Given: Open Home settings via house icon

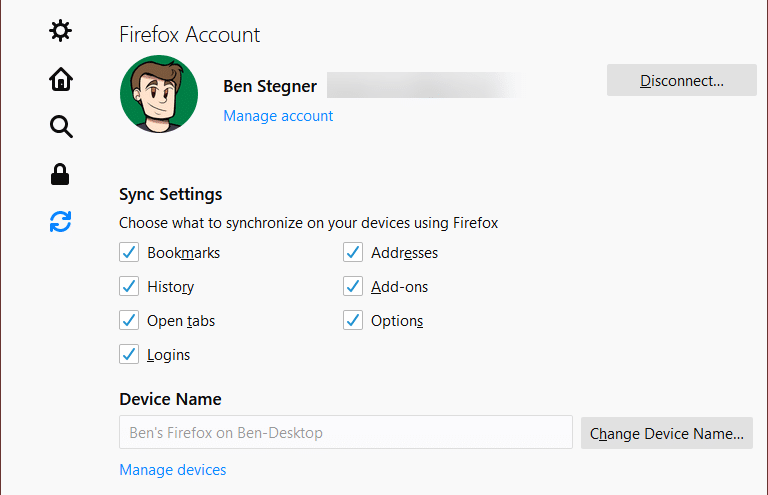Looking at the screenshot, I should [61, 79].
